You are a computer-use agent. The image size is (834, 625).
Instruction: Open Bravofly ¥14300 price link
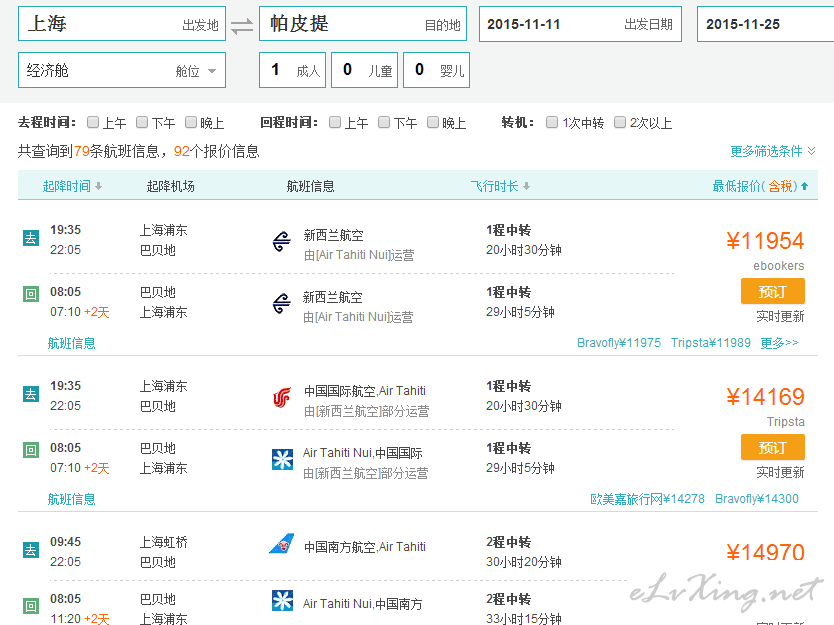coord(757,499)
